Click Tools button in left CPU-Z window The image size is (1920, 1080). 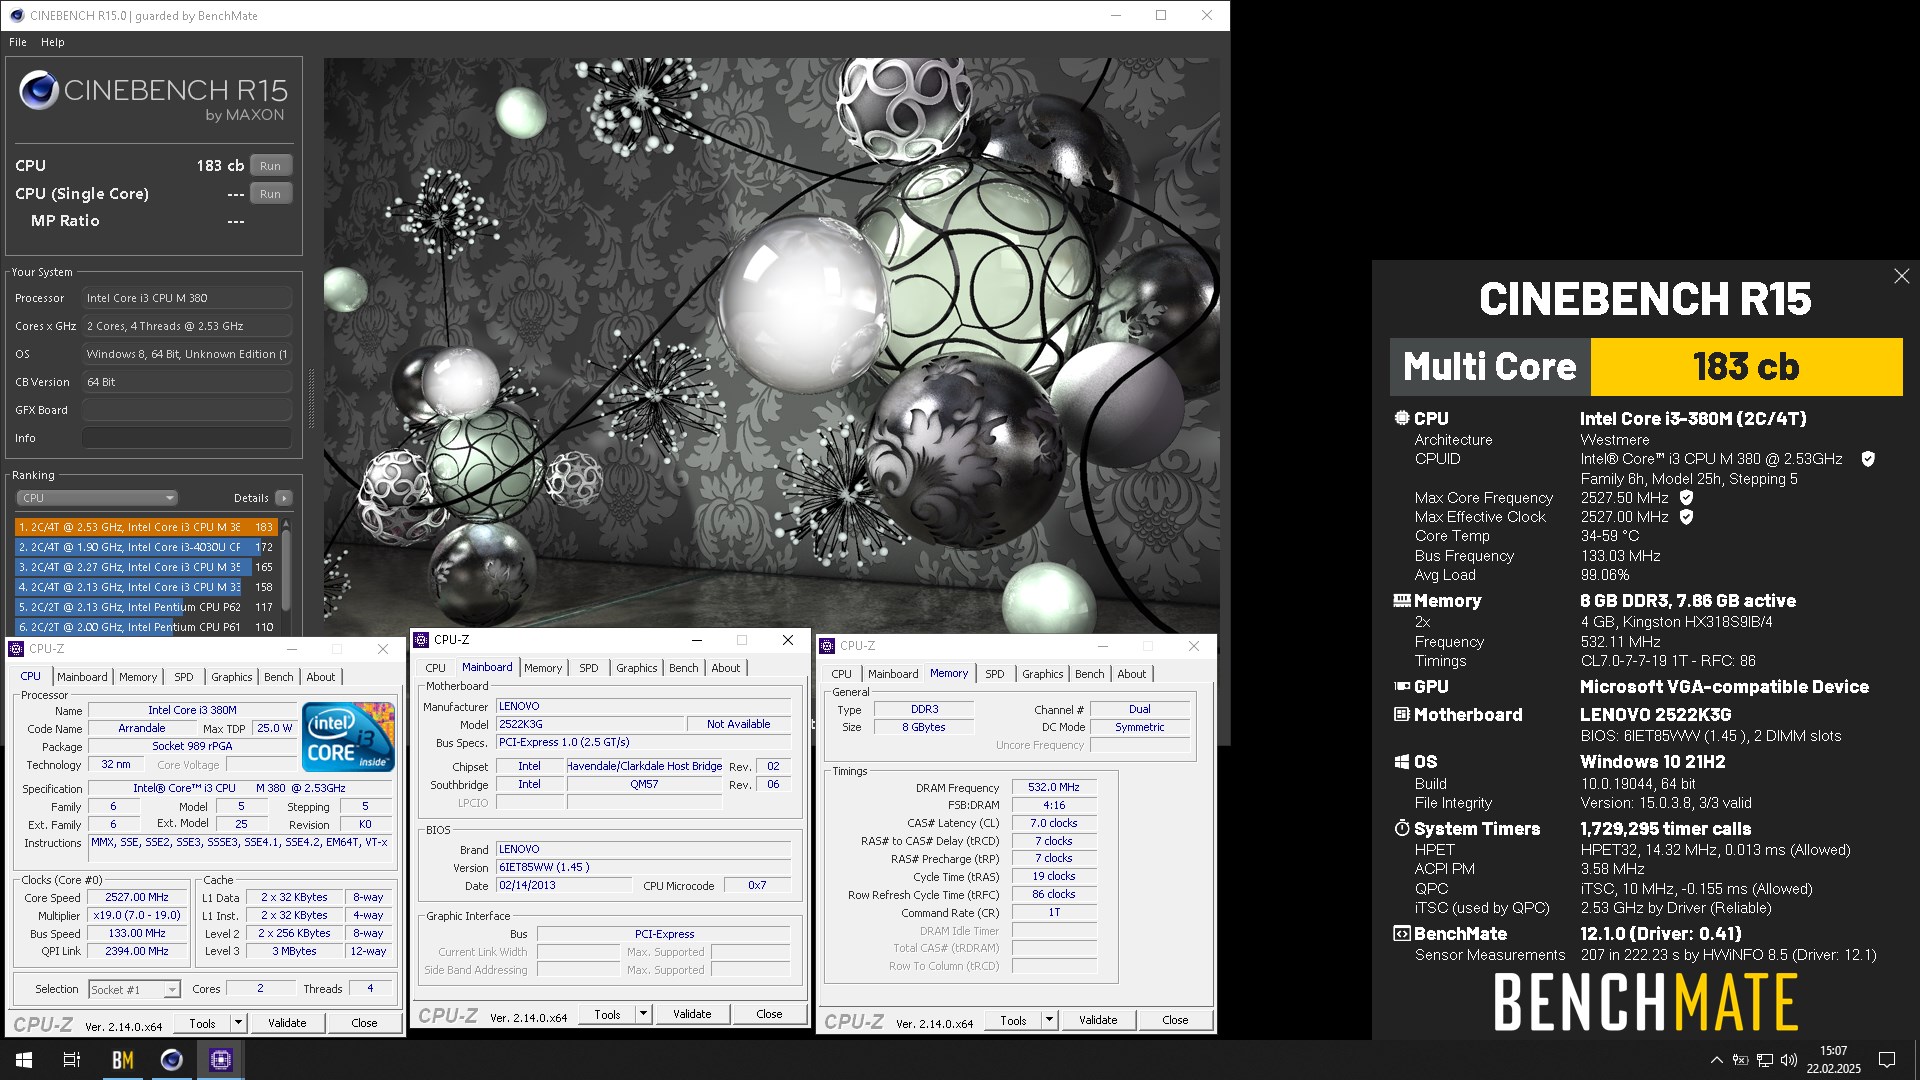coord(202,1024)
